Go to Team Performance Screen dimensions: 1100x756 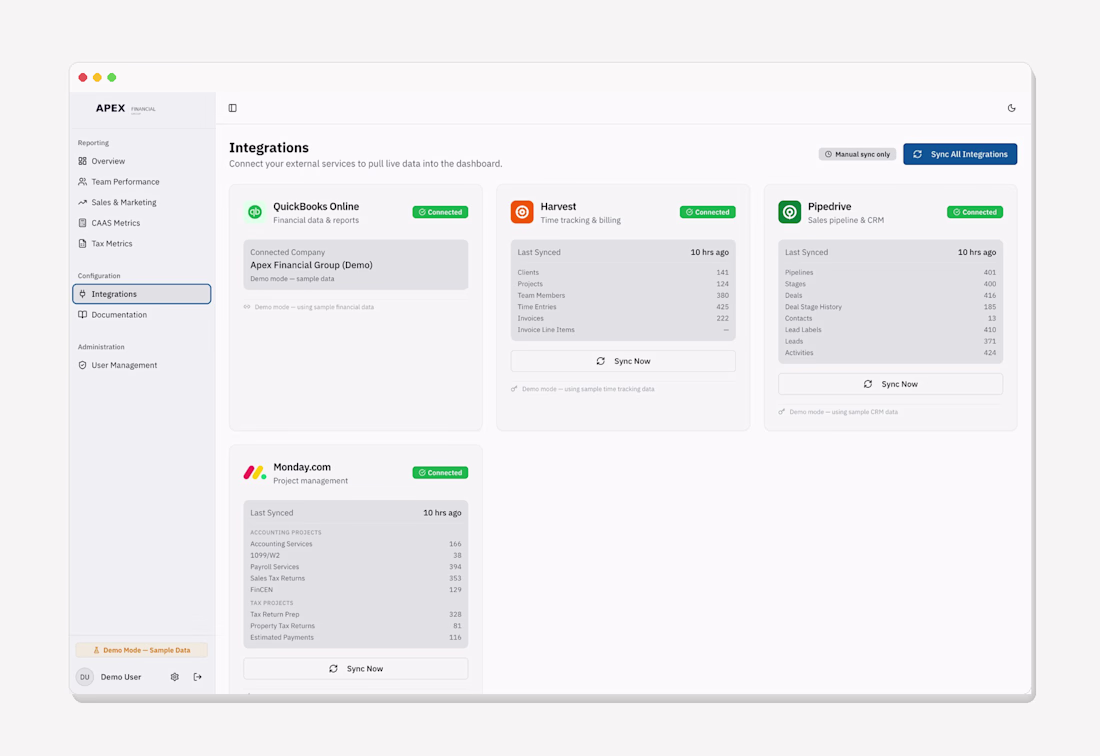point(125,182)
